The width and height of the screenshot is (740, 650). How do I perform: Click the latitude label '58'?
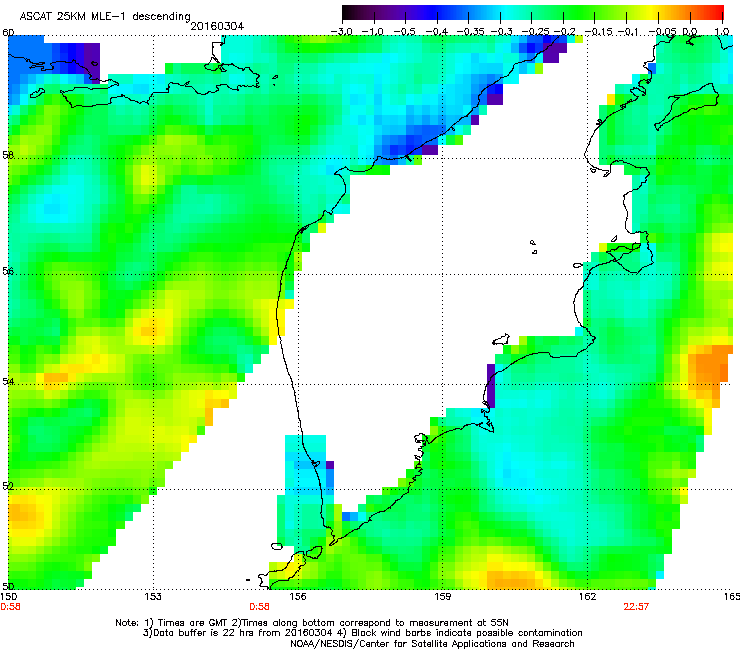[8, 155]
